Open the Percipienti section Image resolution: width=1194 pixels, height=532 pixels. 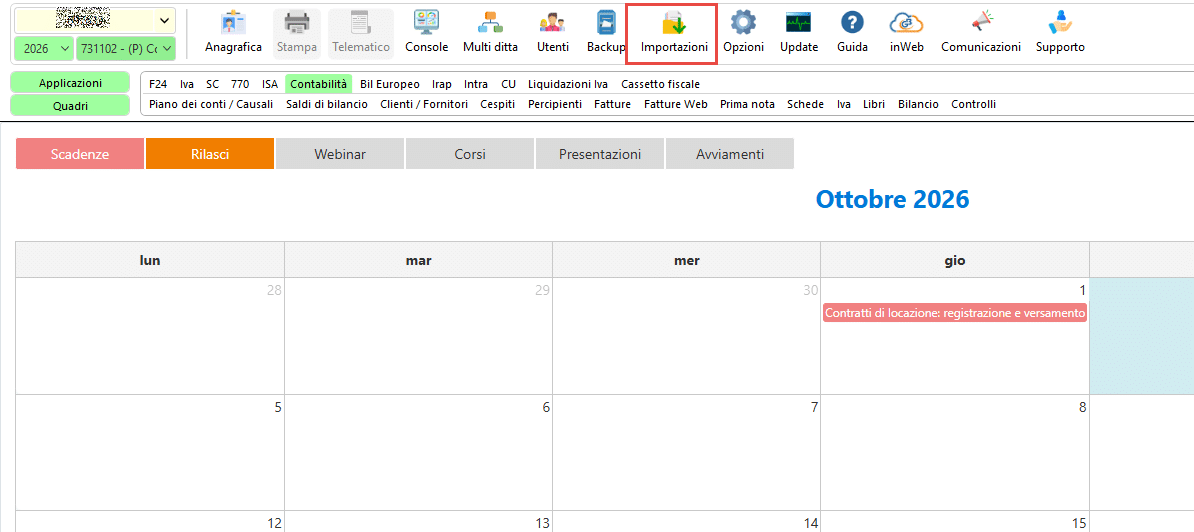click(555, 104)
